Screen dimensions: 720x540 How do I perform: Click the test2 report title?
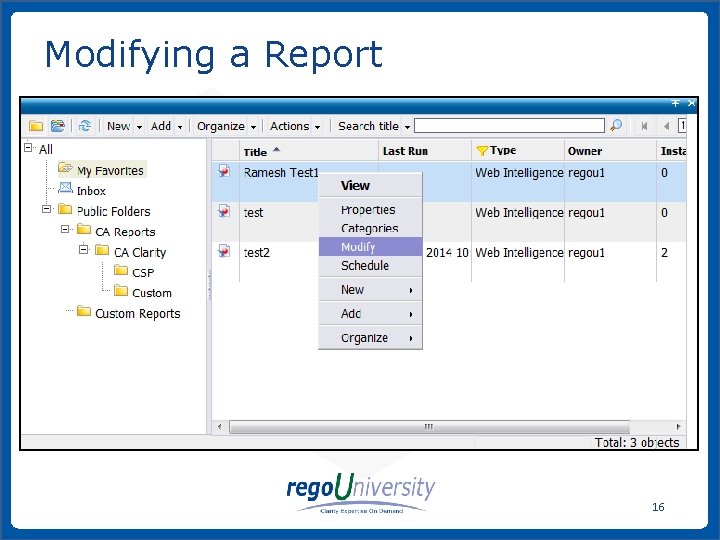[x=257, y=253]
